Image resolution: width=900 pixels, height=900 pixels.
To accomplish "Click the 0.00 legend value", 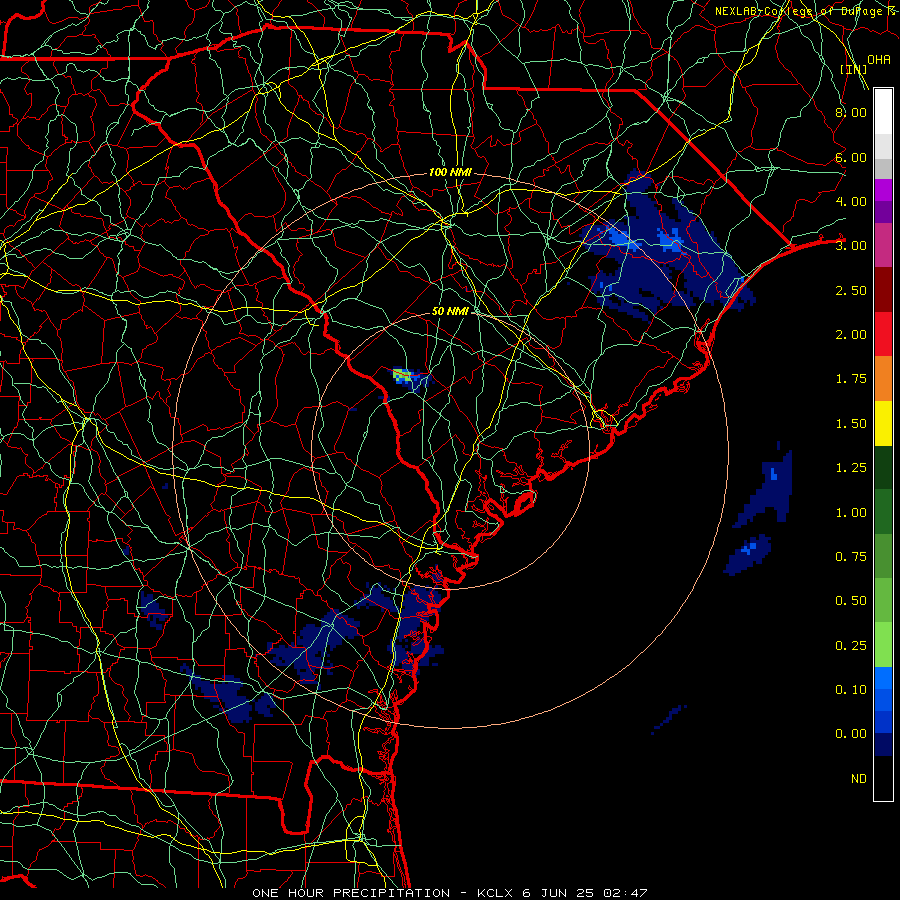I will [x=851, y=734].
